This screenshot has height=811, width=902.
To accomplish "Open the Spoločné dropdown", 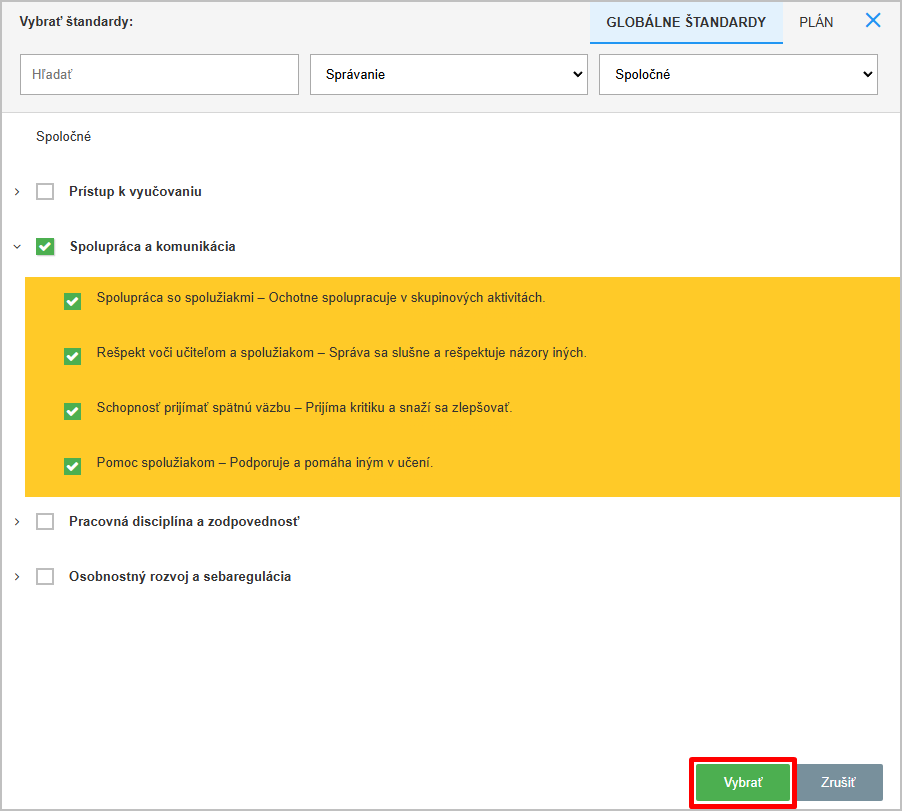I will [x=737, y=75].
